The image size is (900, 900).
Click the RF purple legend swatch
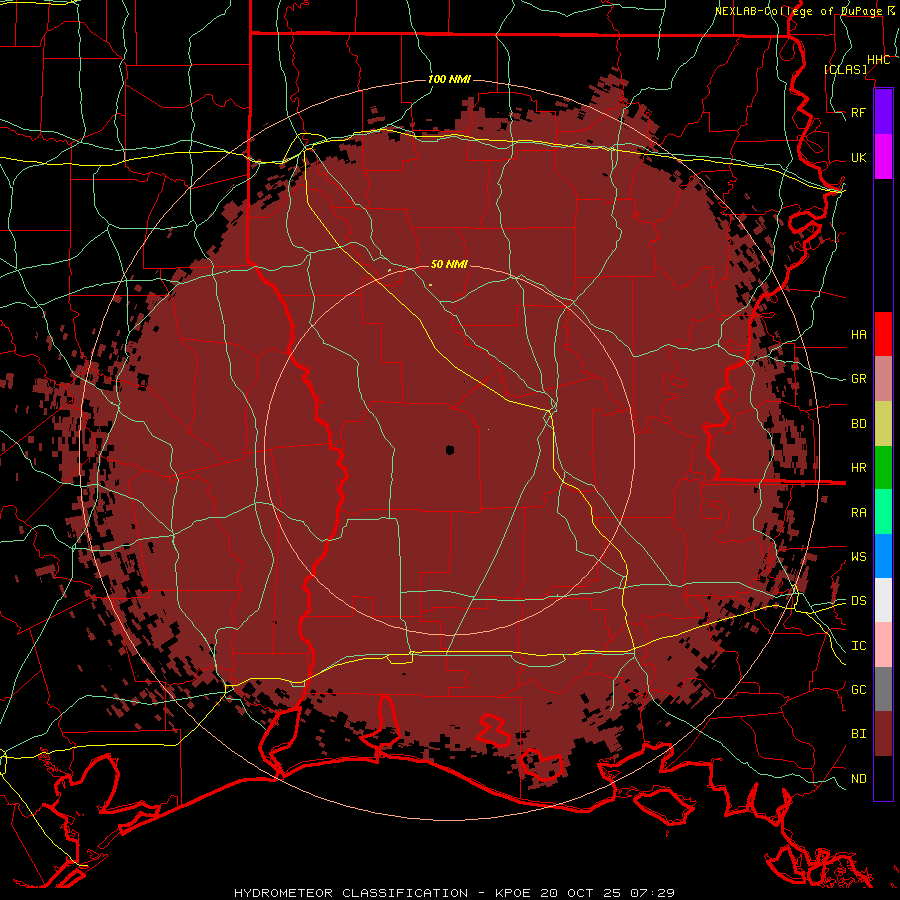pos(883,112)
